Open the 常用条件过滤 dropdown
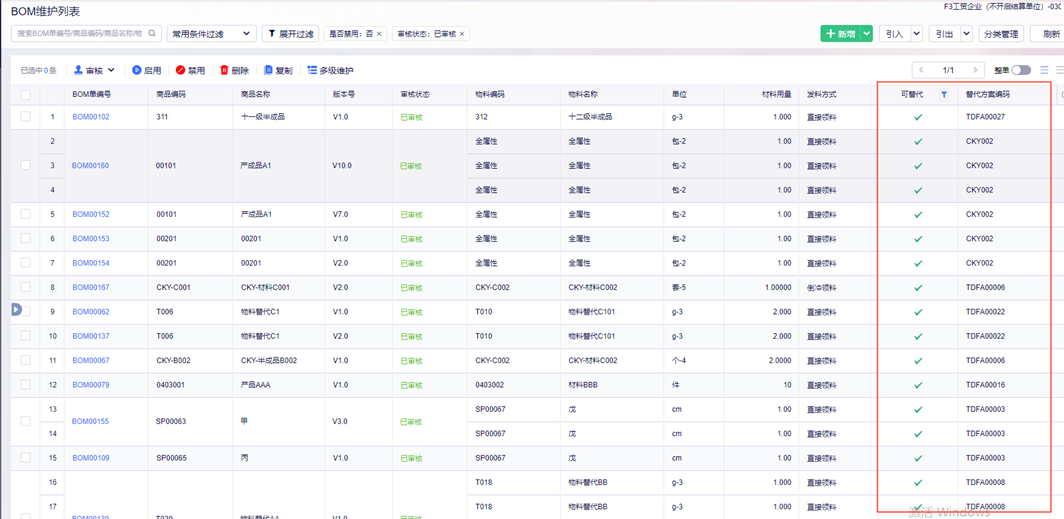 (x=212, y=33)
